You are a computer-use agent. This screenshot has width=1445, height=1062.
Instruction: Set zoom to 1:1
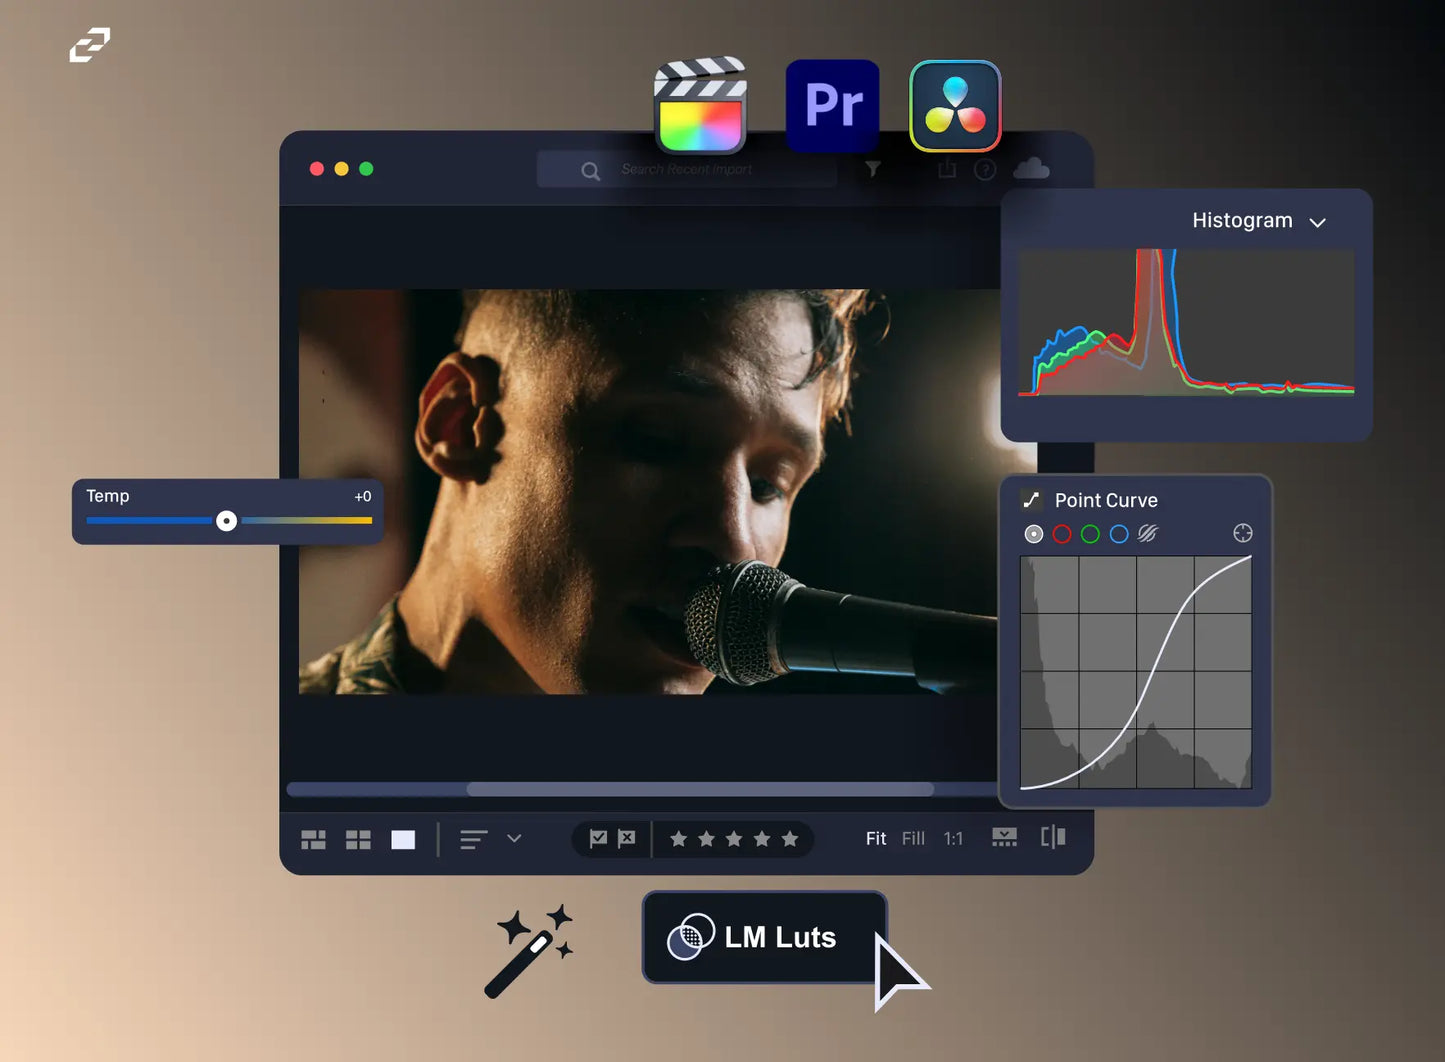953,838
